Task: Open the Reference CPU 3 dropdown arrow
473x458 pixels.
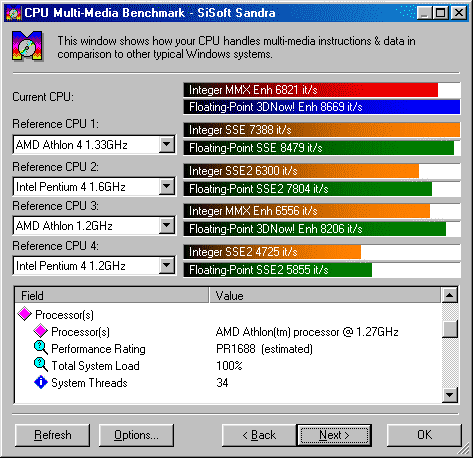Action: 167,226
